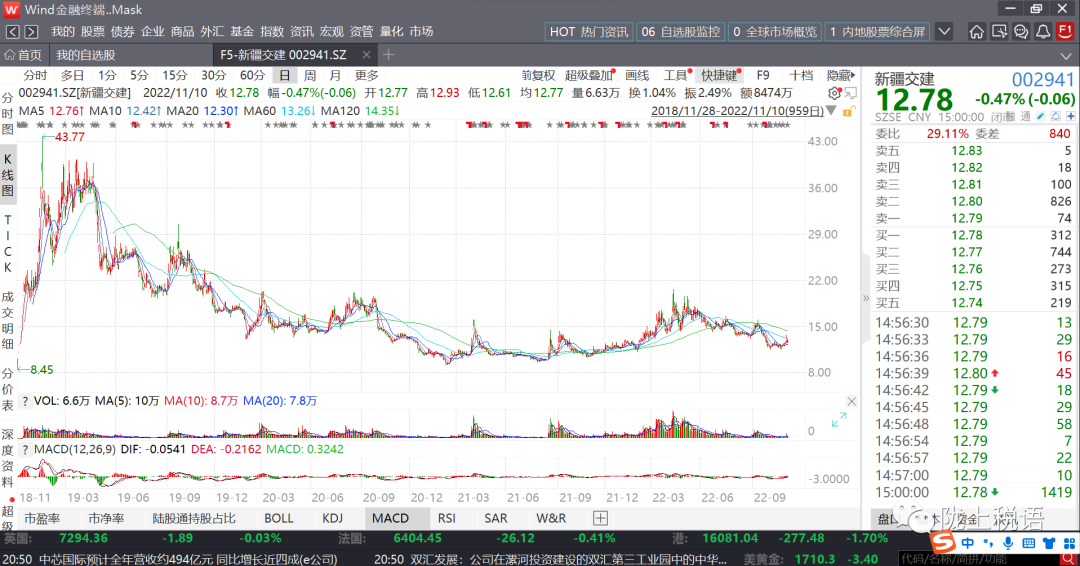Screen dimensions: 1080x566
Task: Switch to the 首页 tab
Action: (23, 55)
